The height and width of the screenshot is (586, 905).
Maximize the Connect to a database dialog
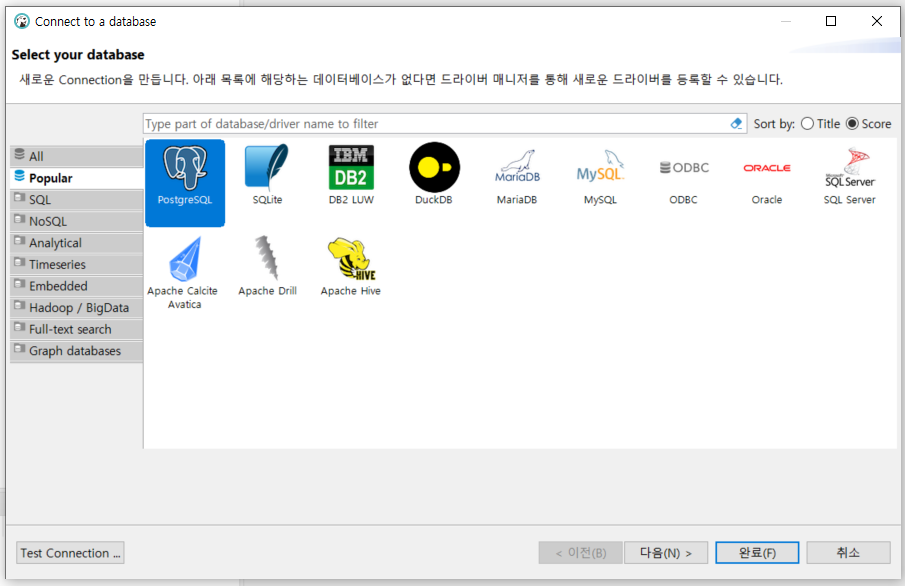(831, 21)
